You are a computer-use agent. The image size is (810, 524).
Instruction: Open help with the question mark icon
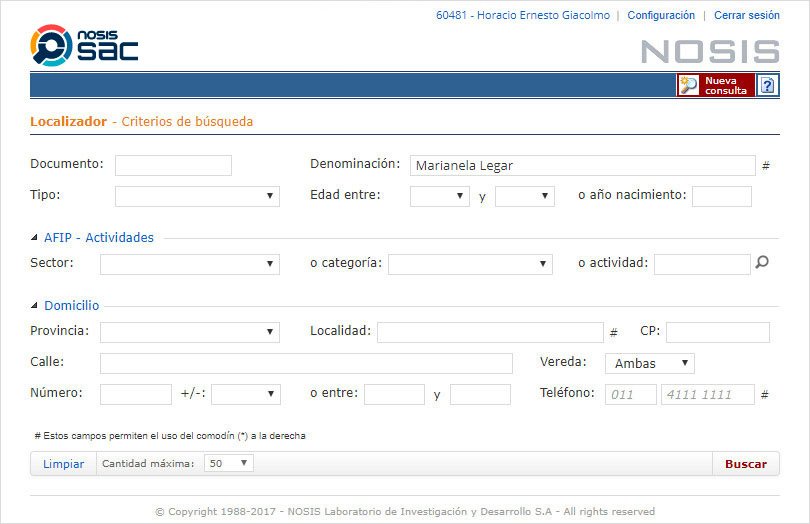click(x=768, y=85)
